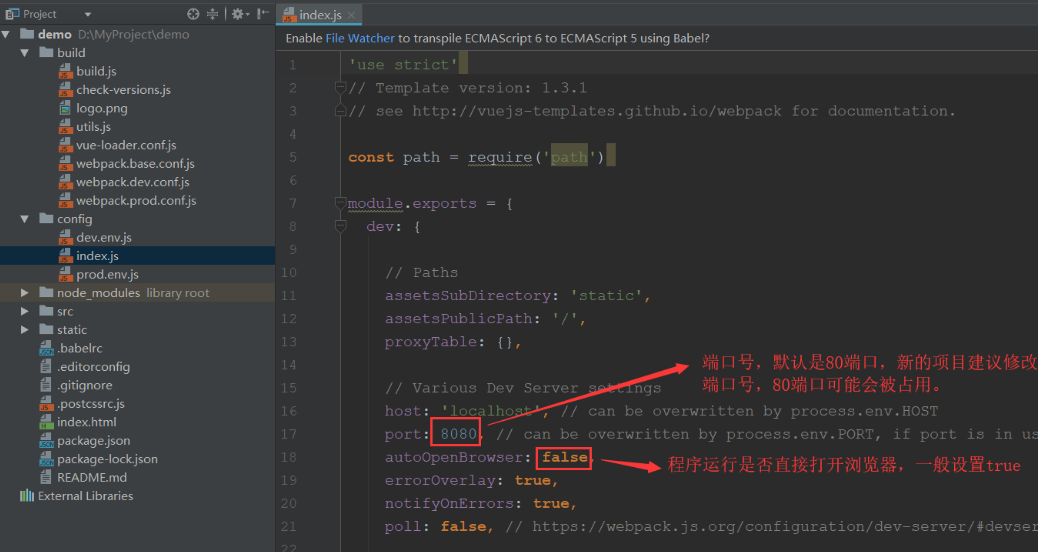Click the collapse all icon in Project panel
1045x552 pixels.
point(213,13)
